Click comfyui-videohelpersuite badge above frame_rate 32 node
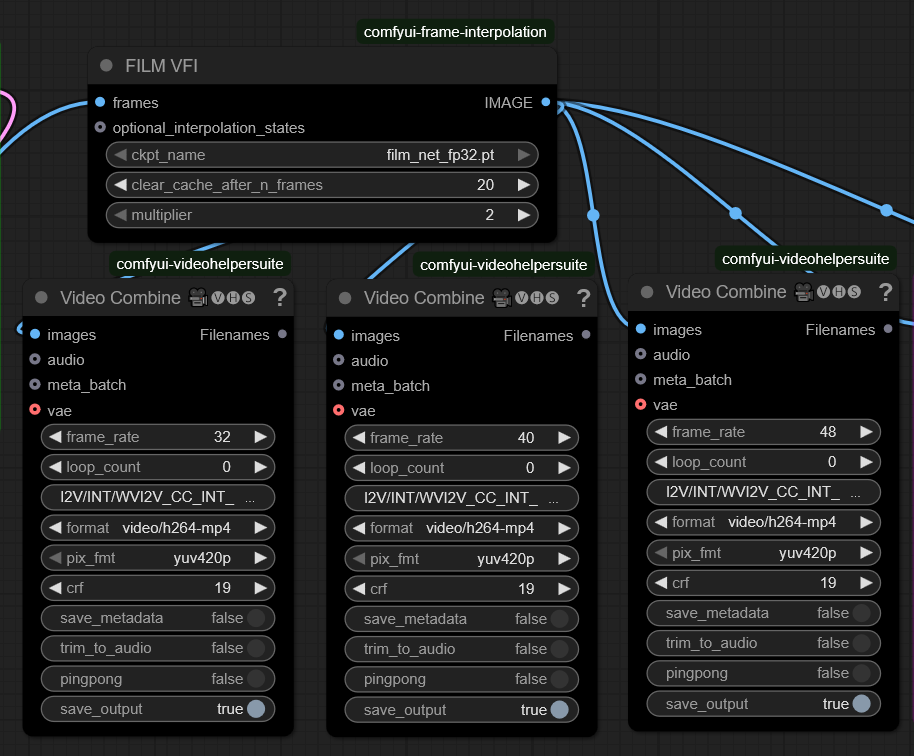The height and width of the screenshot is (756, 914). 200,263
